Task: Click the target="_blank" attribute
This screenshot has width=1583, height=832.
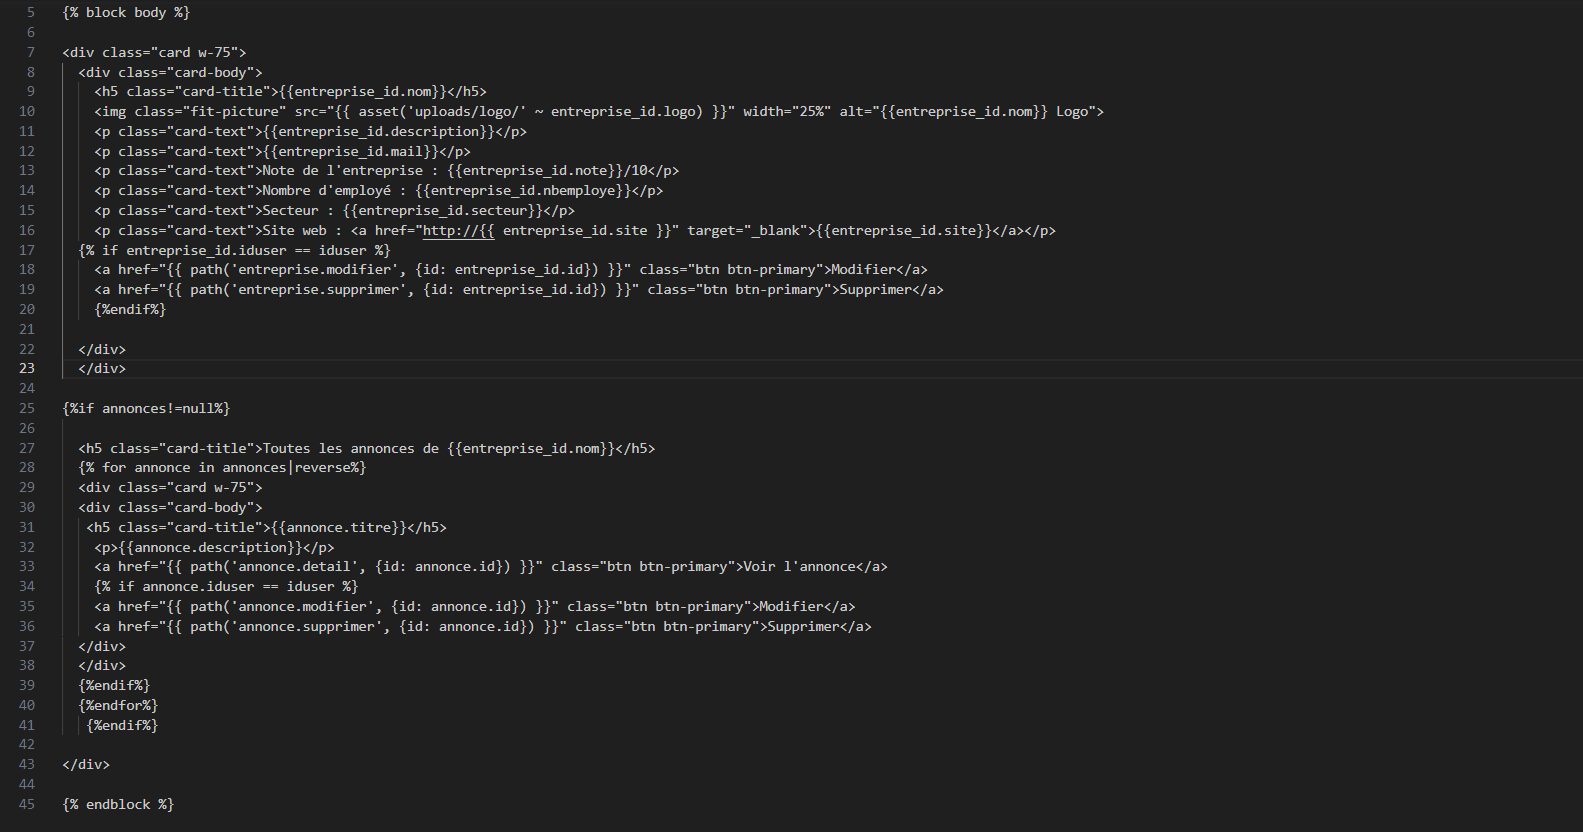Action: point(747,230)
